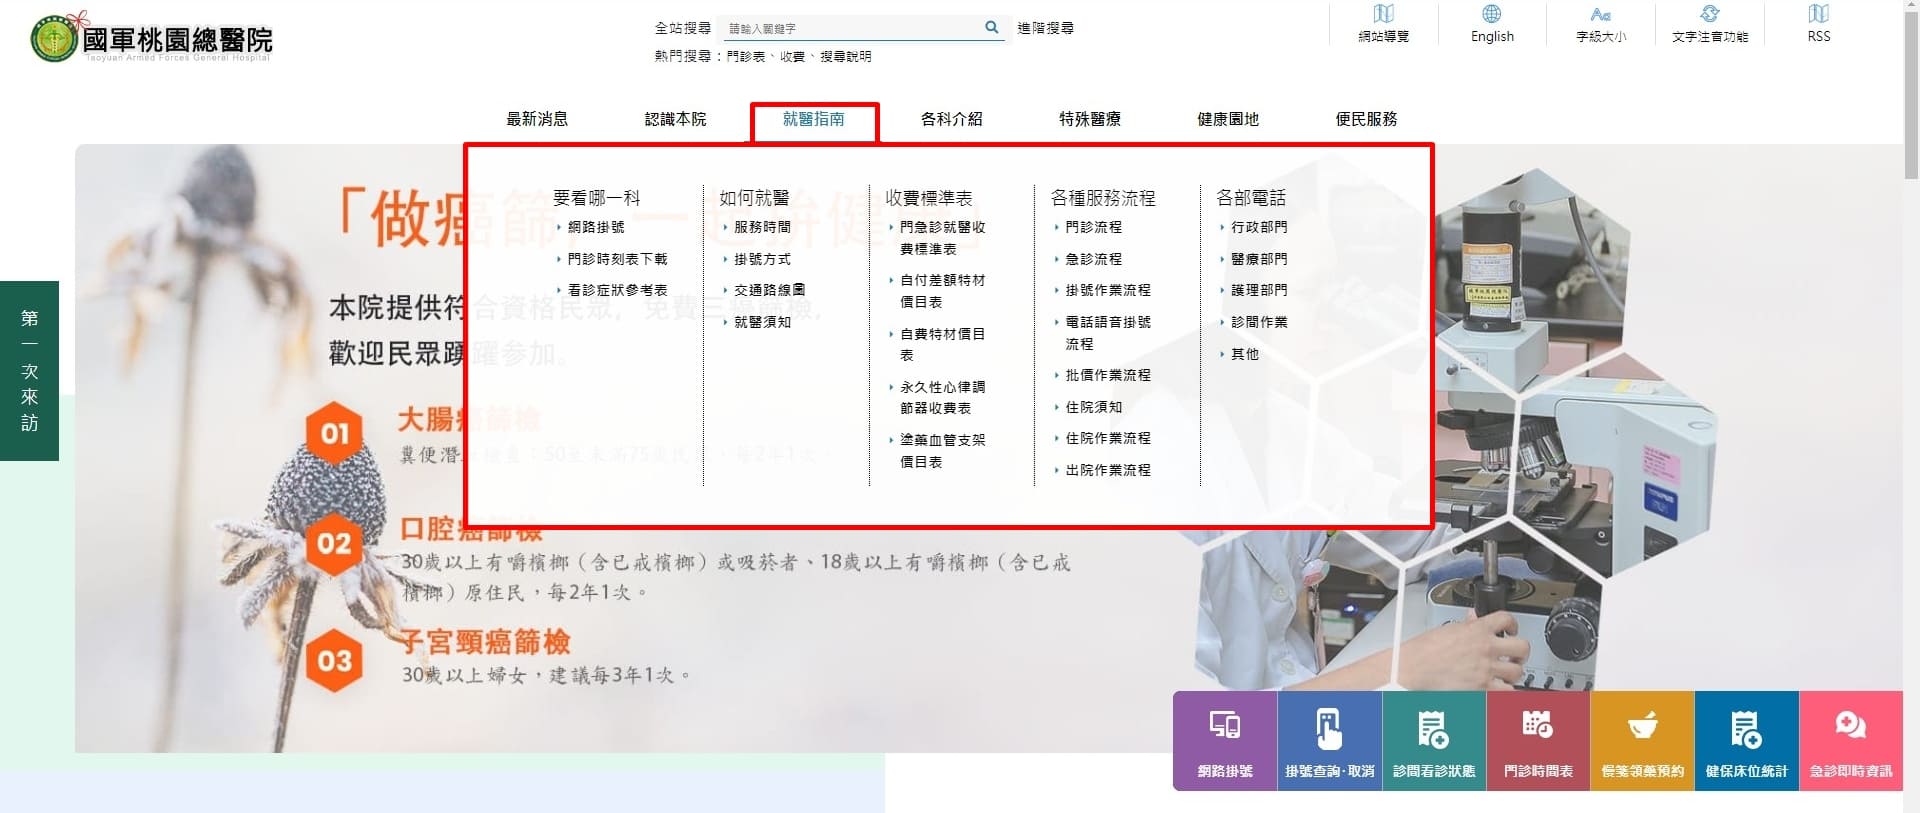Open emergency real-time info (急診即時資訊) tile
1920x813 pixels.
click(x=1850, y=740)
